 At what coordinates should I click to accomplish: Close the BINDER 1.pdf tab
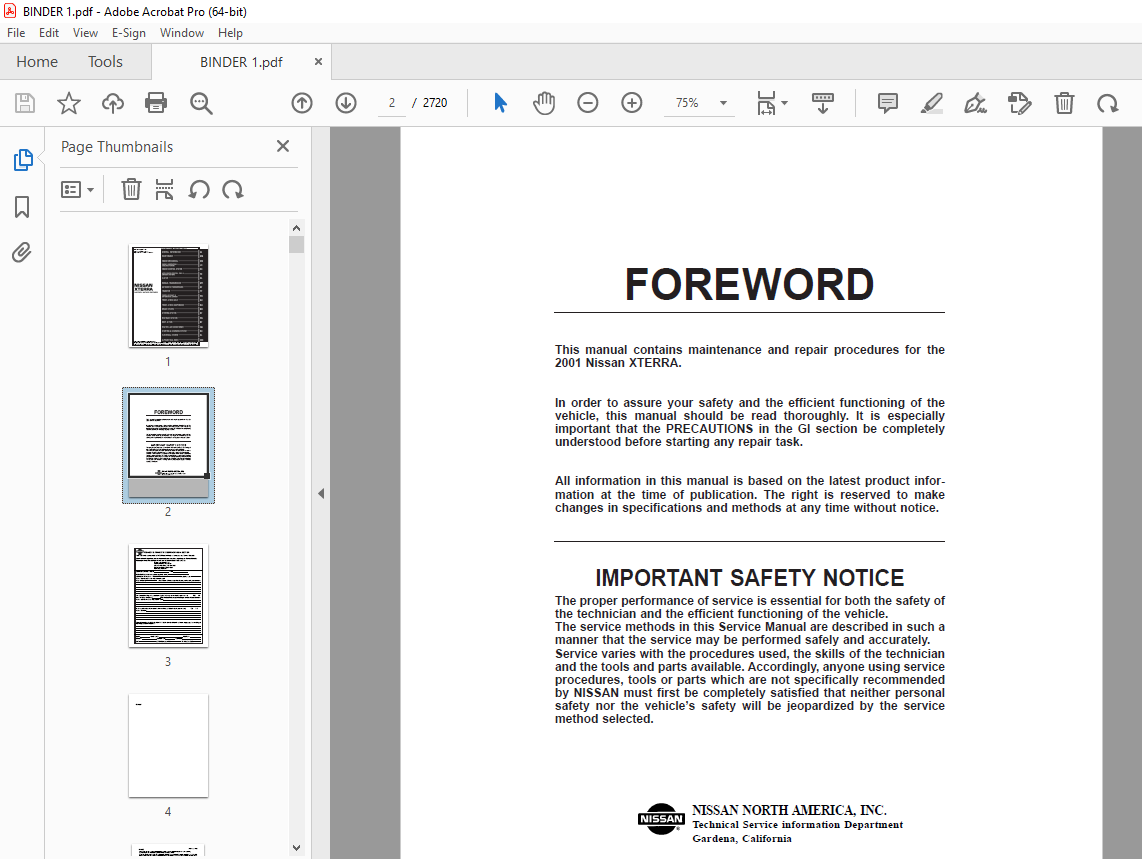[318, 62]
